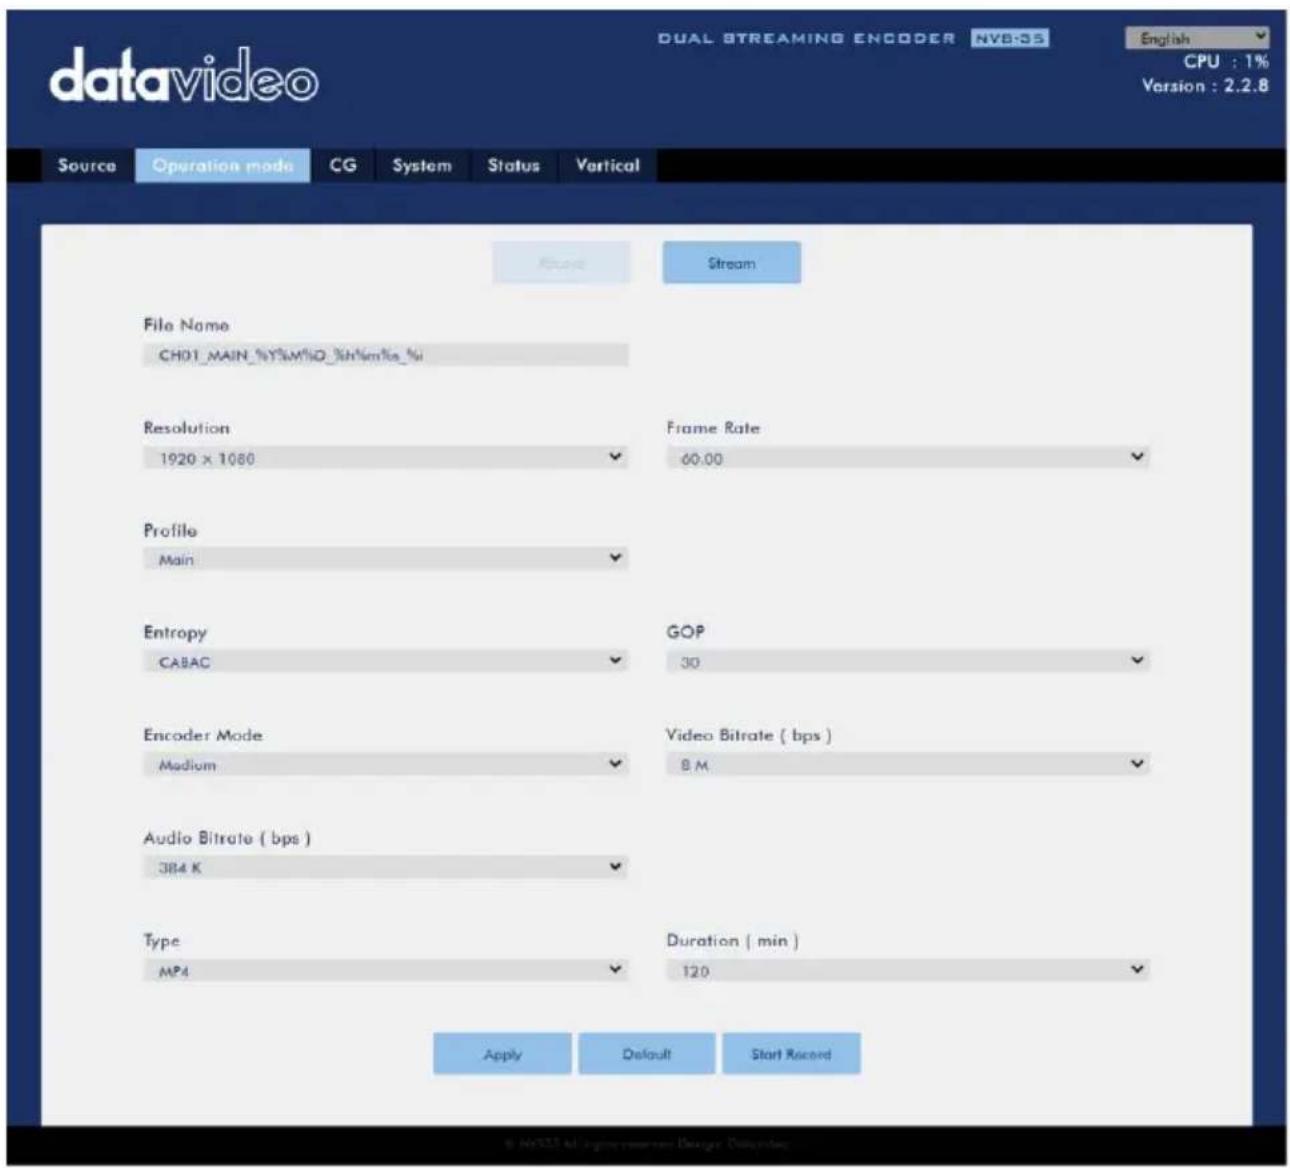The image size is (1290, 1171).
Task: Select the Operation mode tab
Action: pyautogui.click(x=223, y=166)
